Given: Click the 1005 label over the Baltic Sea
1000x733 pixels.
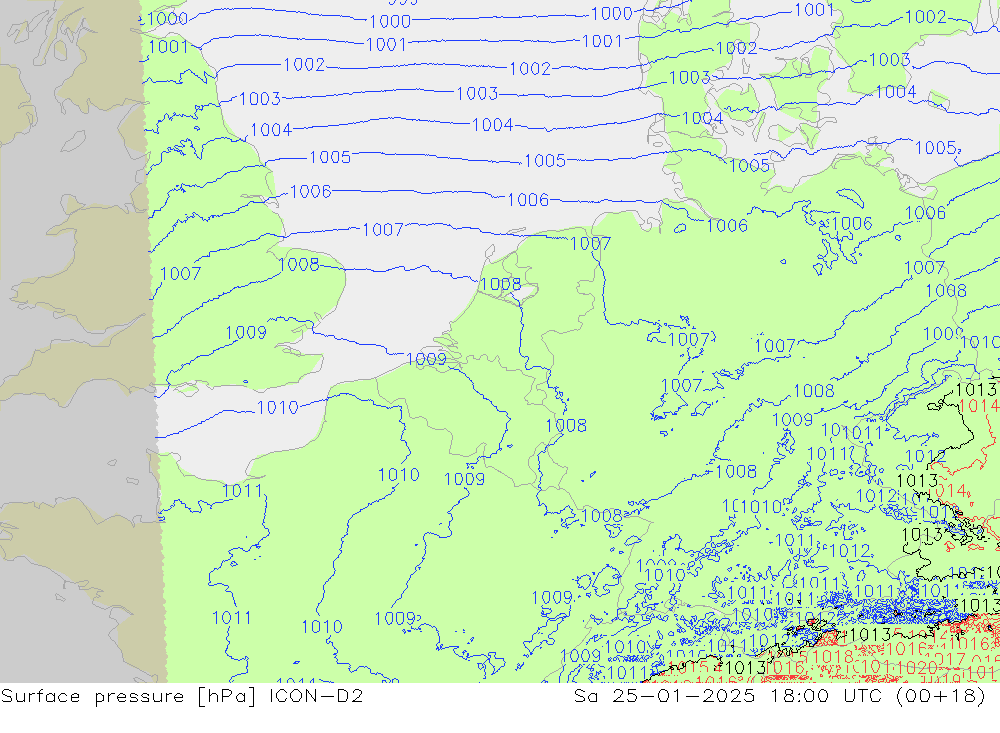Looking at the screenshot, I should [x=936, y=148].
